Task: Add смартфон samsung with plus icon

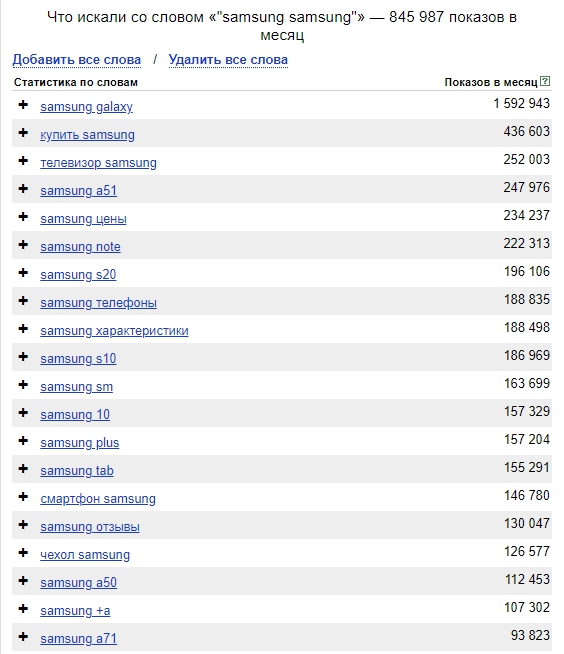Action: [23, 496]
